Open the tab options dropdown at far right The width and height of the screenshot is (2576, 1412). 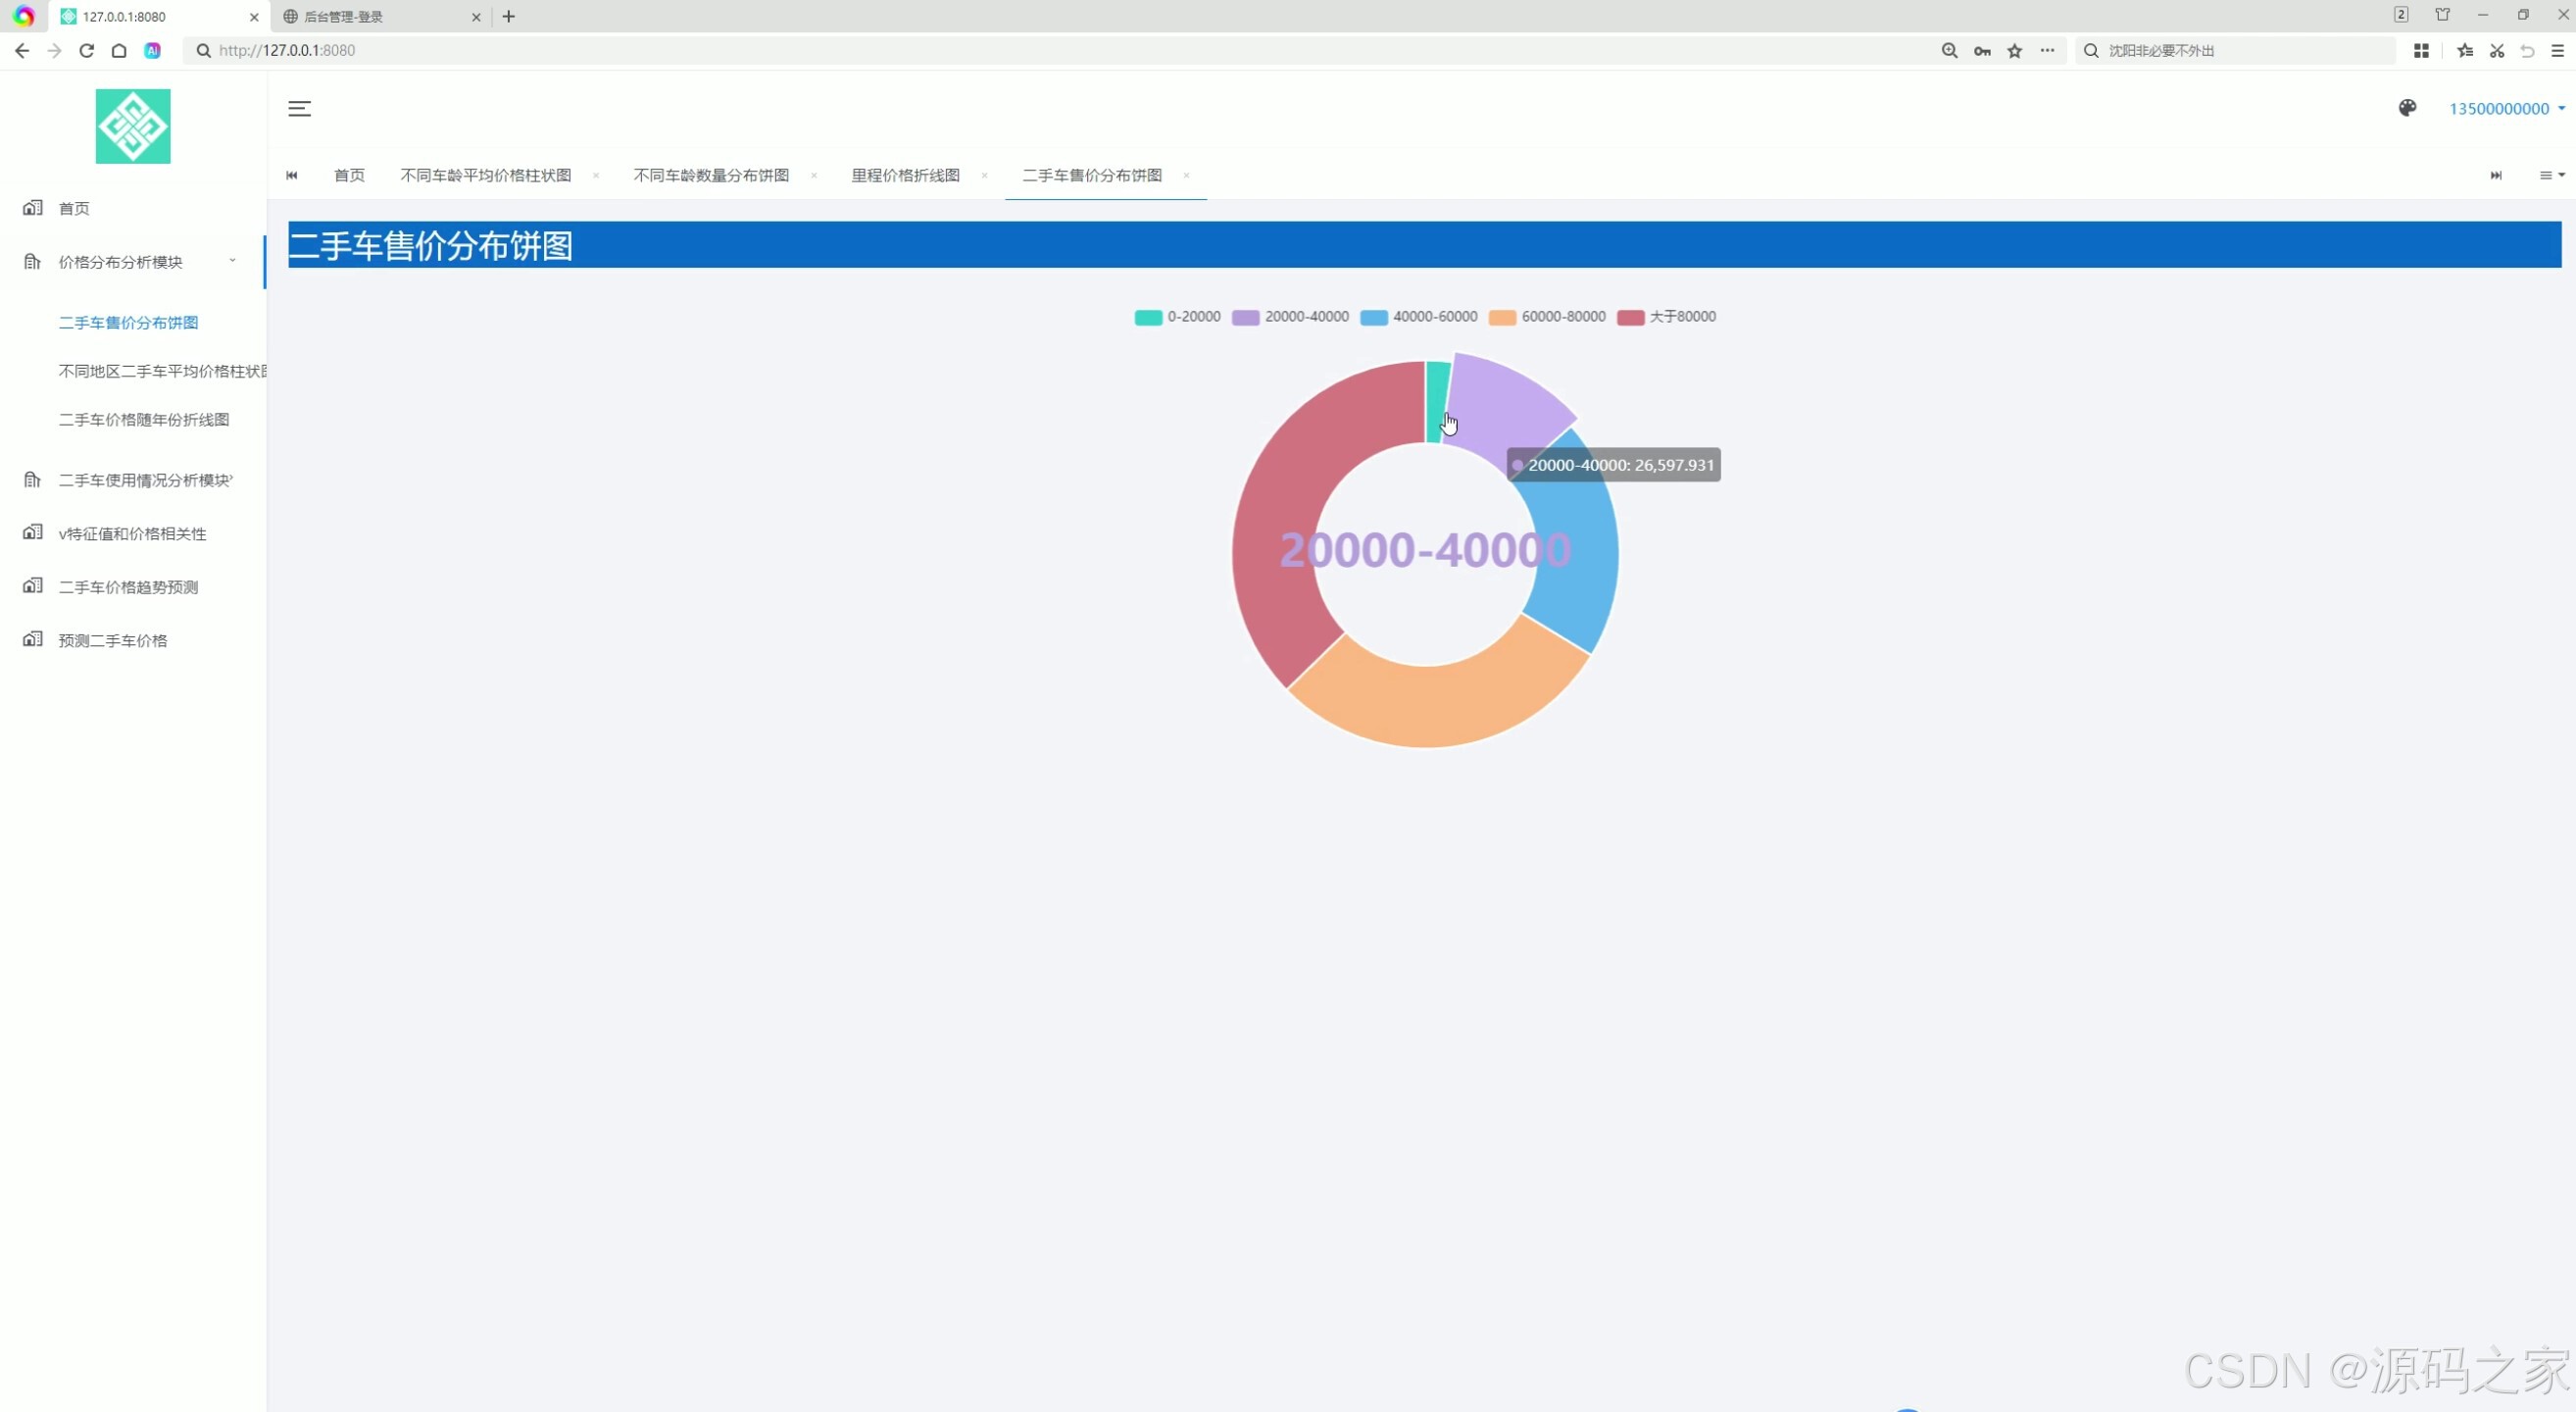point(2551,175)
